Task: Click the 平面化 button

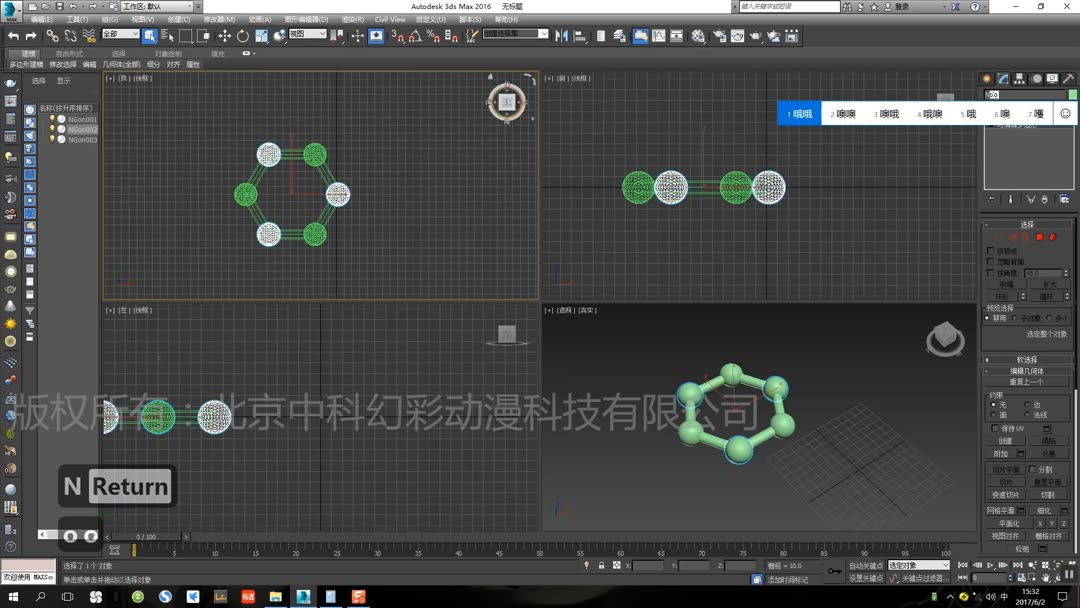Action: (x=1009, y=523)
